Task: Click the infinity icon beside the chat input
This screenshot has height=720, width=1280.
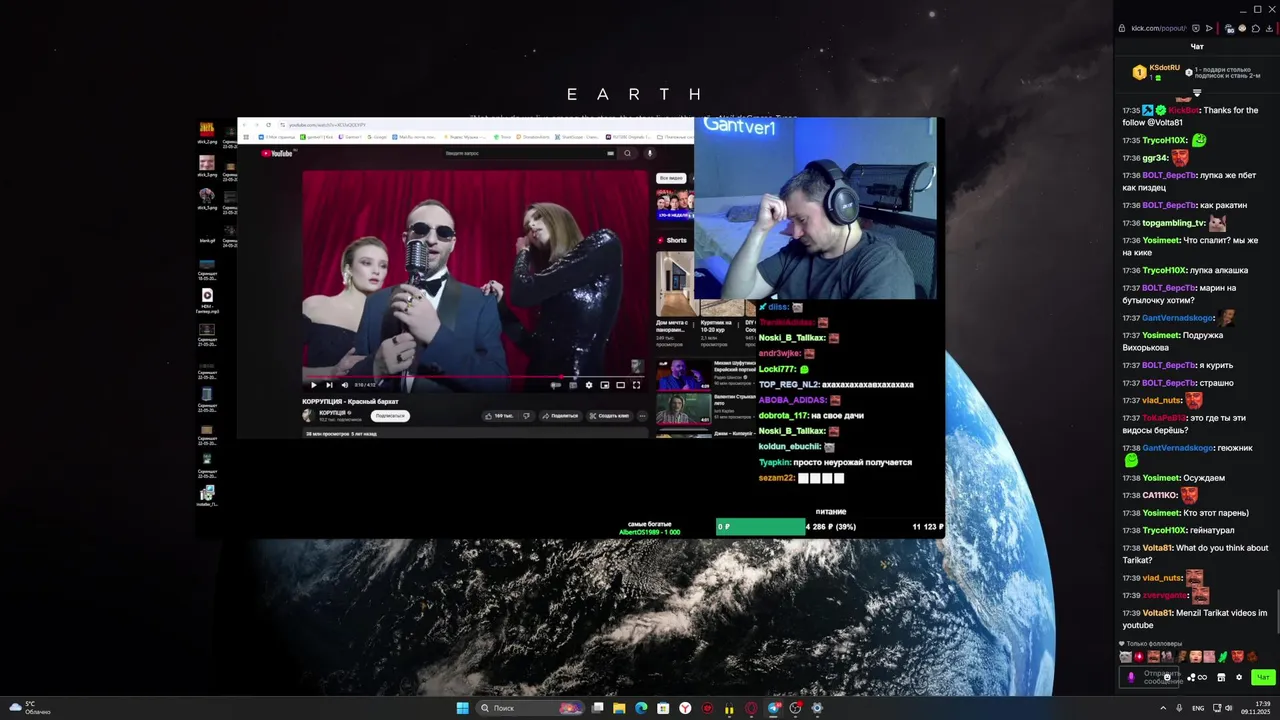Action: pyautogui.click(x=1202, y=677)
